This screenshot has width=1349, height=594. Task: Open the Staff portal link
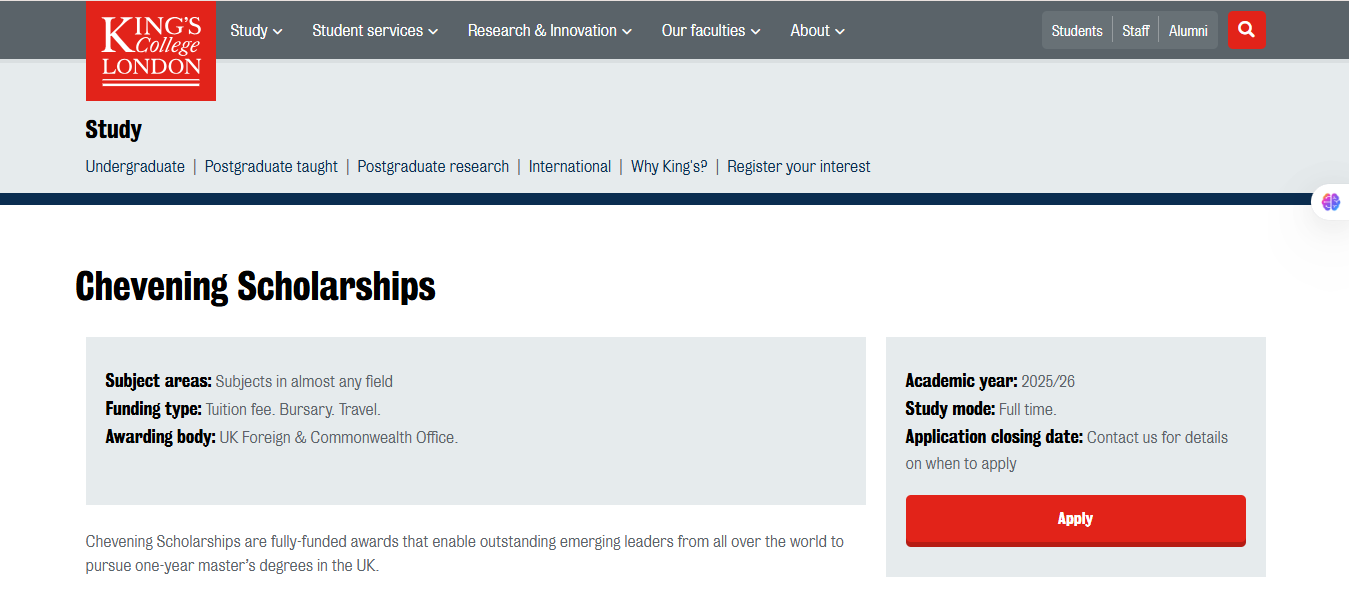[x=1135, y=31]
